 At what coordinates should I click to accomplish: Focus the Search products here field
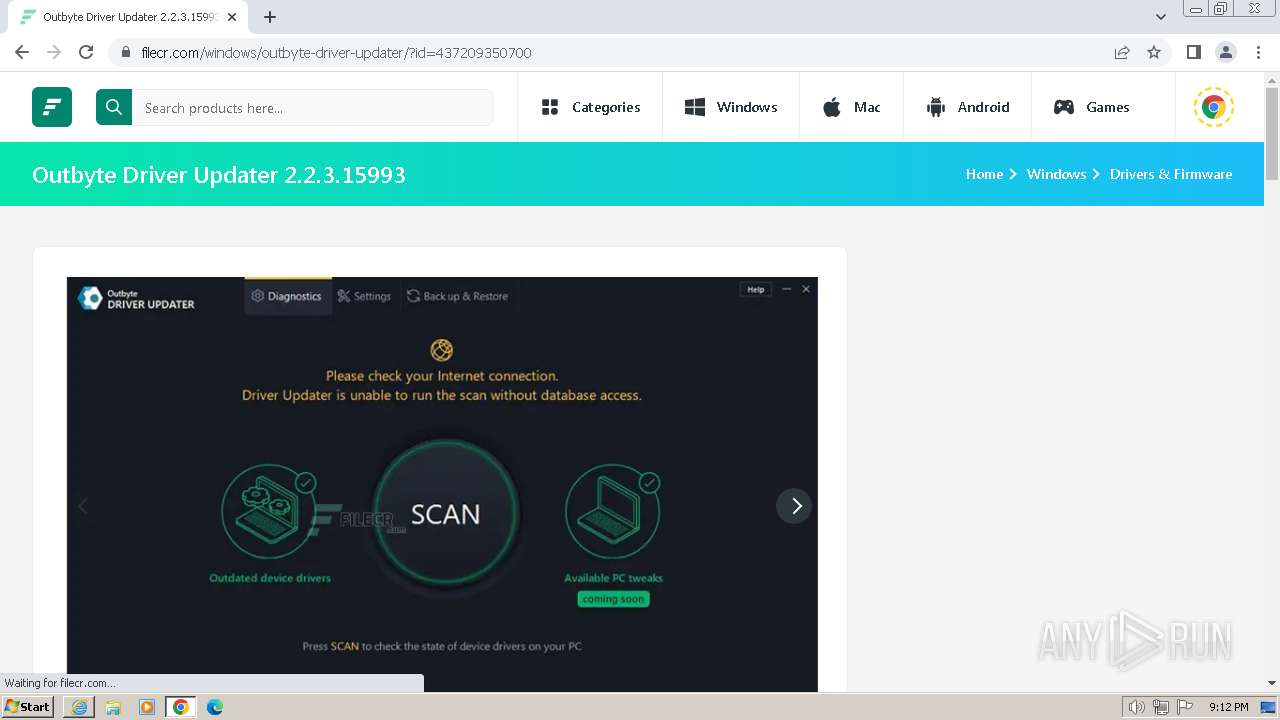312,107
